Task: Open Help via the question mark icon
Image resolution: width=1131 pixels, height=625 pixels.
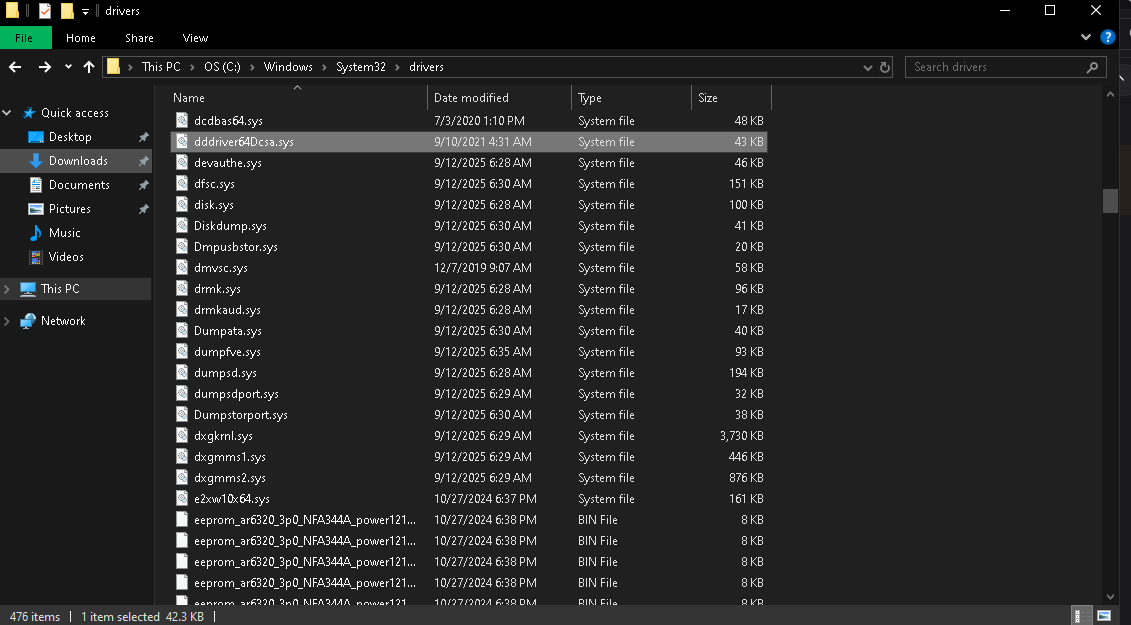Action: click(x=1108, y=38)
